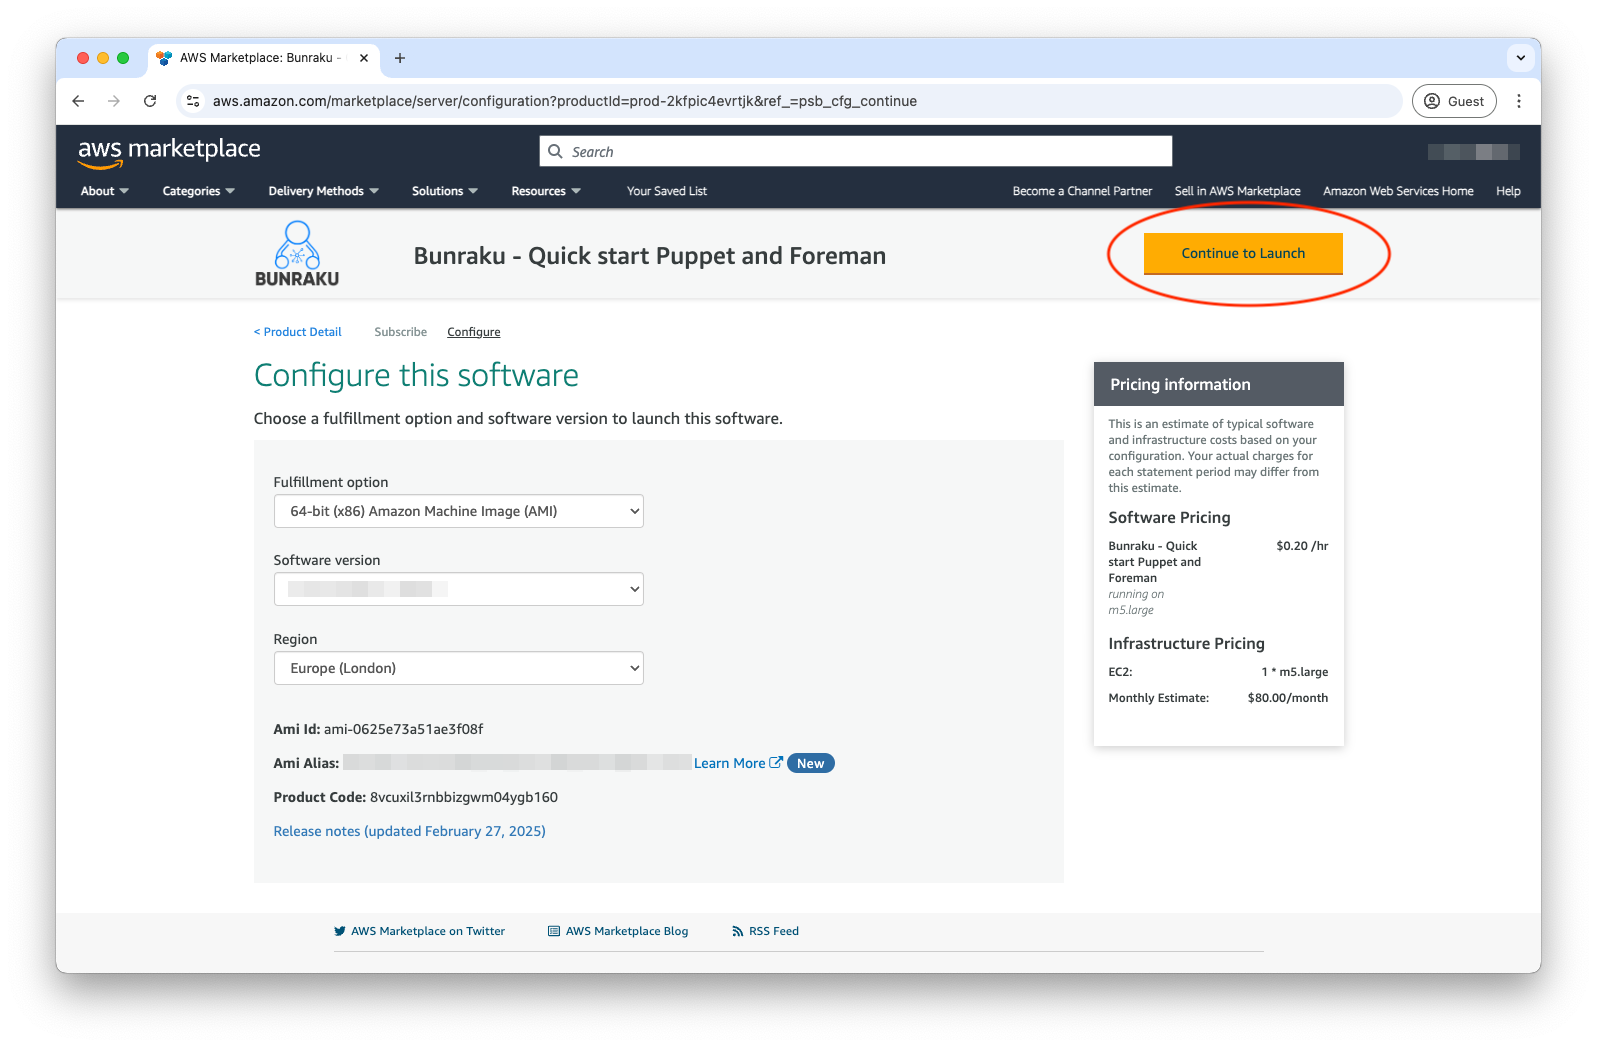This screenshot has height=1047, width=1597.
Task: Open a new browser tab with plus icon
Action: [x=400, y=58]
